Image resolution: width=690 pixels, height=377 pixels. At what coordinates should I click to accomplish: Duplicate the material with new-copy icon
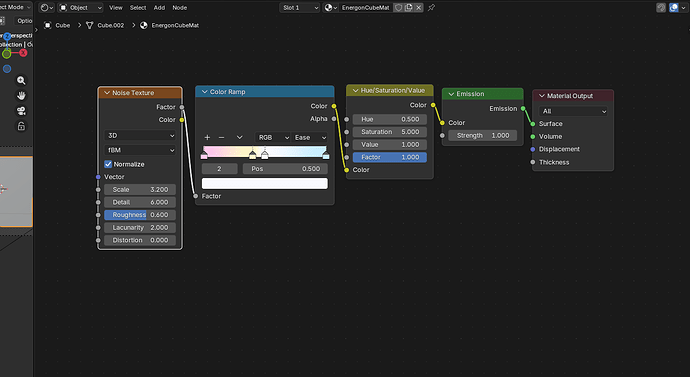408,7
